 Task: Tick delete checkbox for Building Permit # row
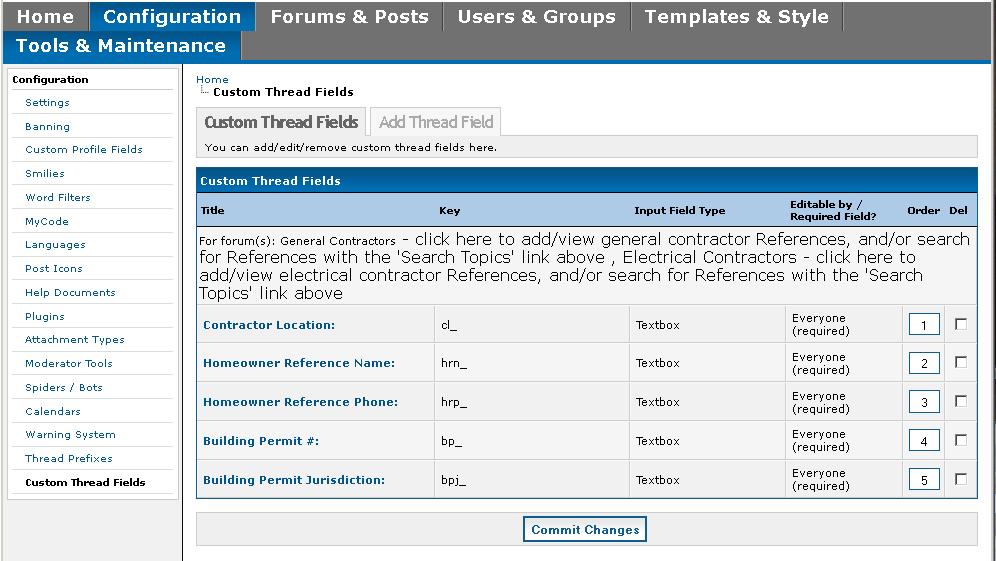[961, 440]
